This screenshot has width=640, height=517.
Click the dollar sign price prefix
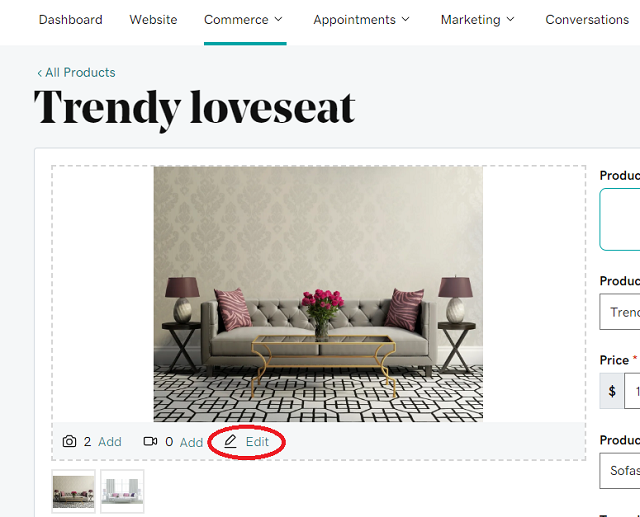[611, 391]
